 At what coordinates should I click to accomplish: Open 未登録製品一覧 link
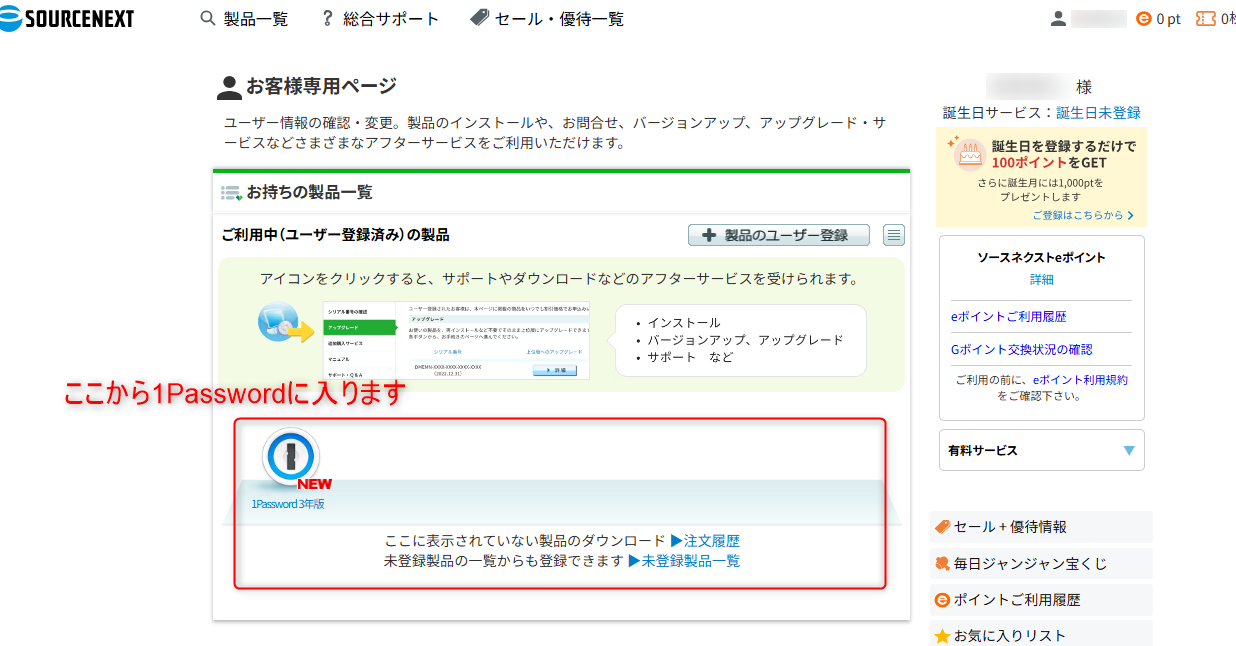point(684,561)
